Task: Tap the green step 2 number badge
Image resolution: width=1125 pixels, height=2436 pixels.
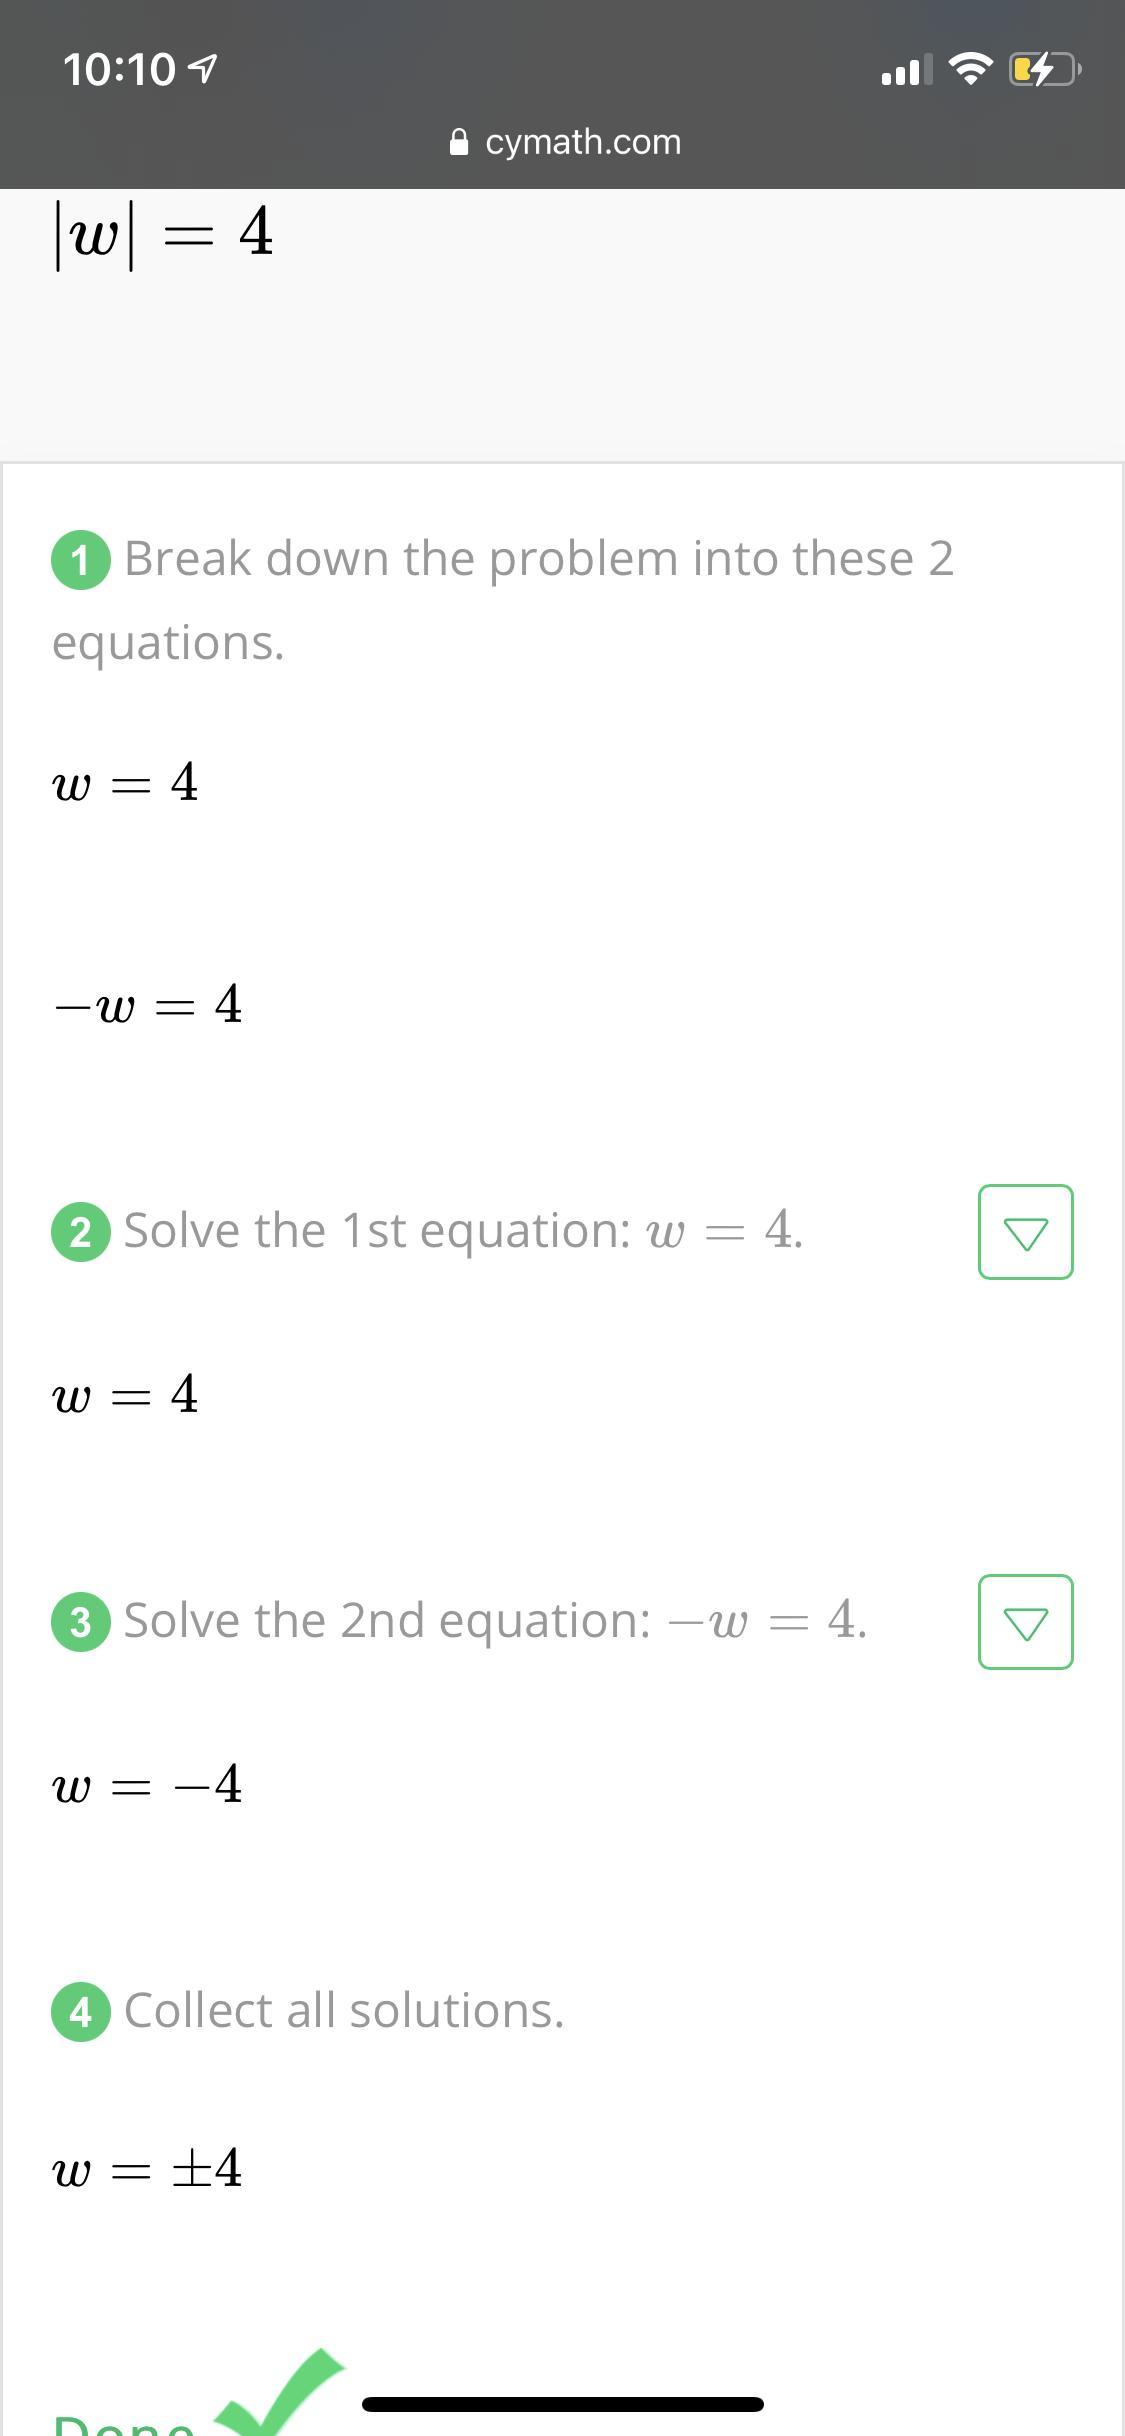Action: [x=81, y=1232]
